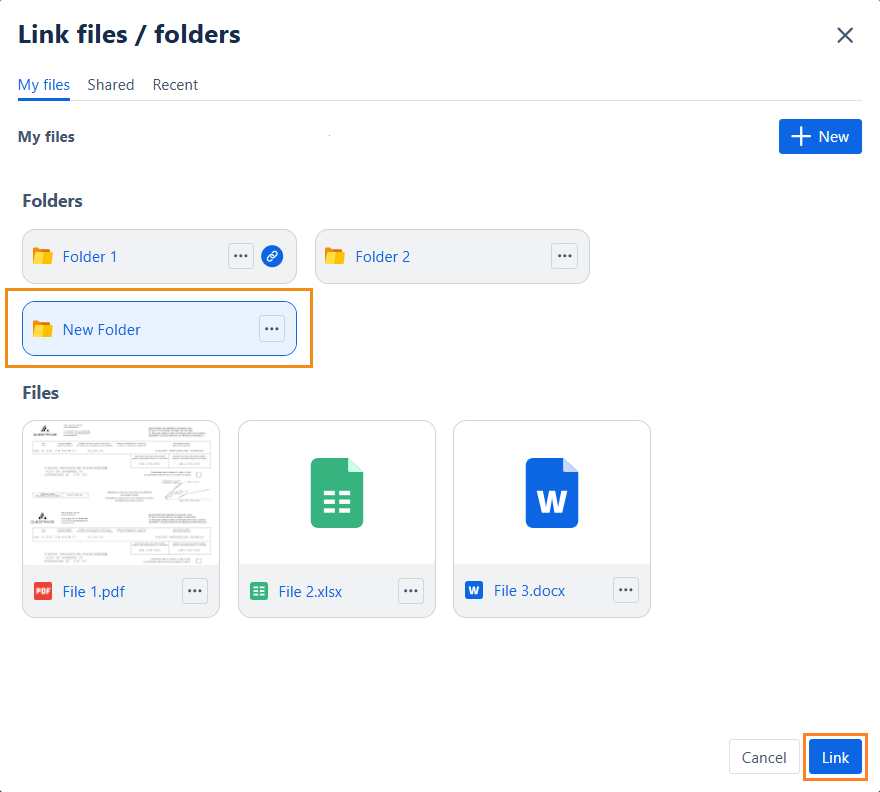Select the File 1.pdf preview thumbnail
Viewport: 880px width, 792px height.
pos(121,493)
